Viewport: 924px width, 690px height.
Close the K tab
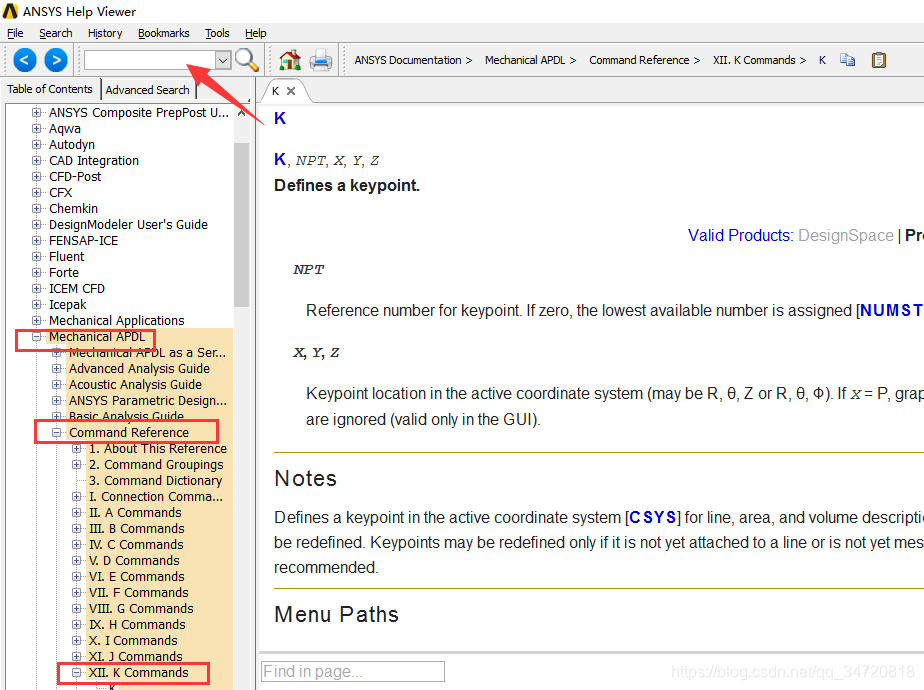point(291,91)
